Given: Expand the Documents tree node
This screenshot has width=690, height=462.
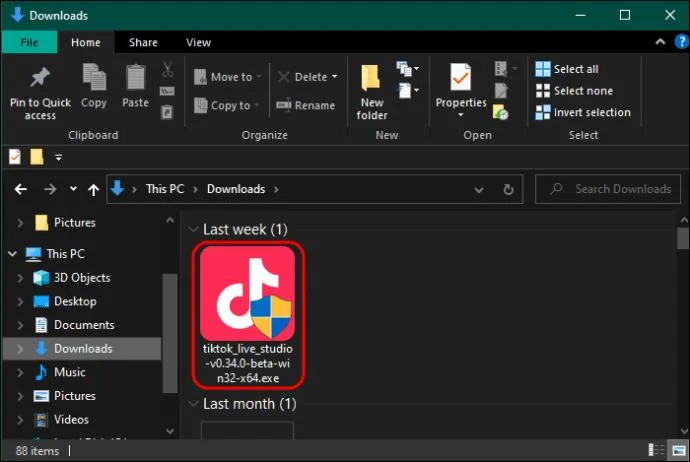Looking at the screenshot, I should (x=20, y=325).
